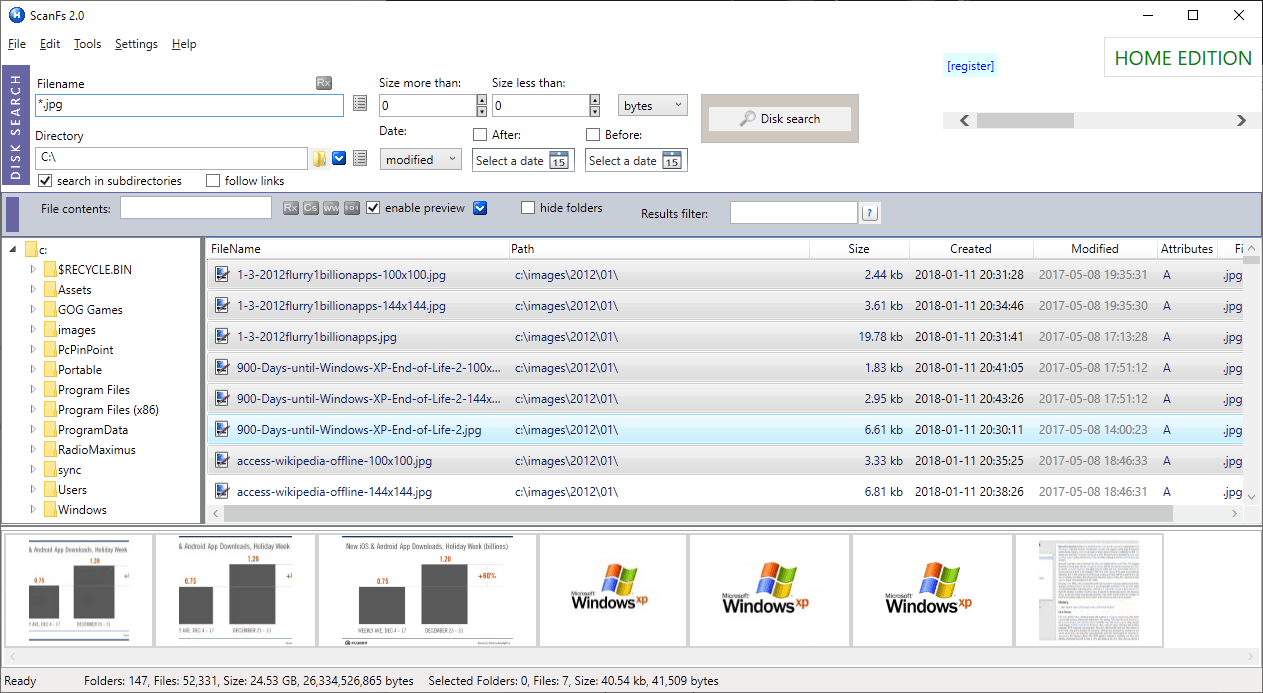Screen dimensions: 1263x693
Task: Expand the GOG Games tree node
Action: 33,310
